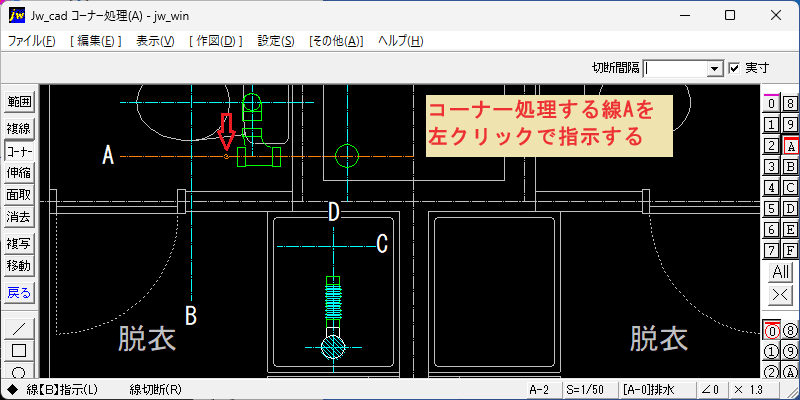Image resolution: width=800 pixels, height=400 pixels.
Task: Toggle layer group C square button
Action: pyautogui.click(x=790, y=187)
